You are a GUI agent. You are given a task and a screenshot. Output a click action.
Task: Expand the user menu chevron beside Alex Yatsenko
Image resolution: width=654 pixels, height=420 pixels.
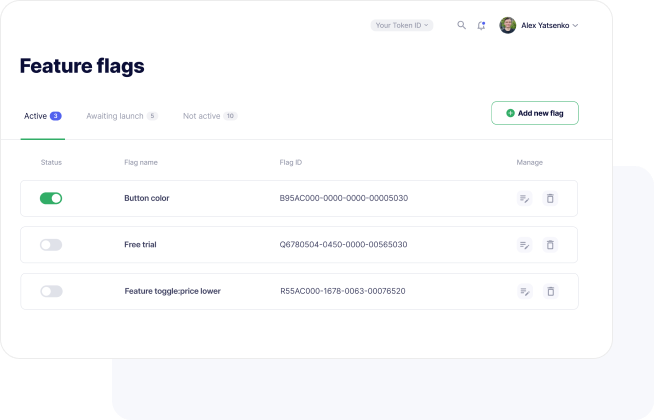tap(576, 25)
